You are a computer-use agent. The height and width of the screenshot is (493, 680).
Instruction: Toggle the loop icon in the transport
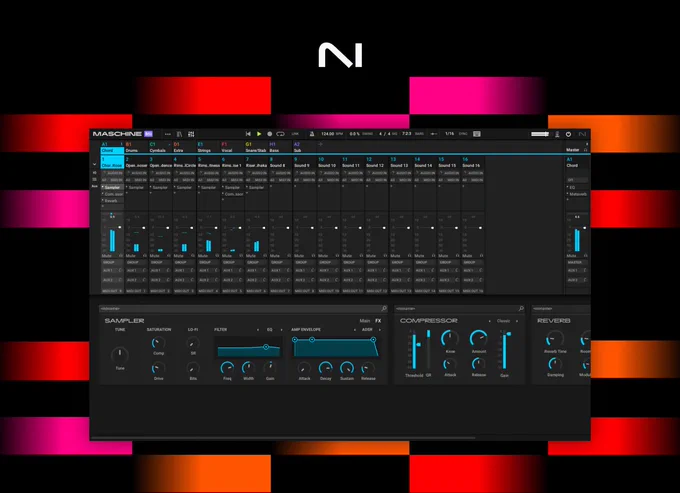(x=280, y=134)
